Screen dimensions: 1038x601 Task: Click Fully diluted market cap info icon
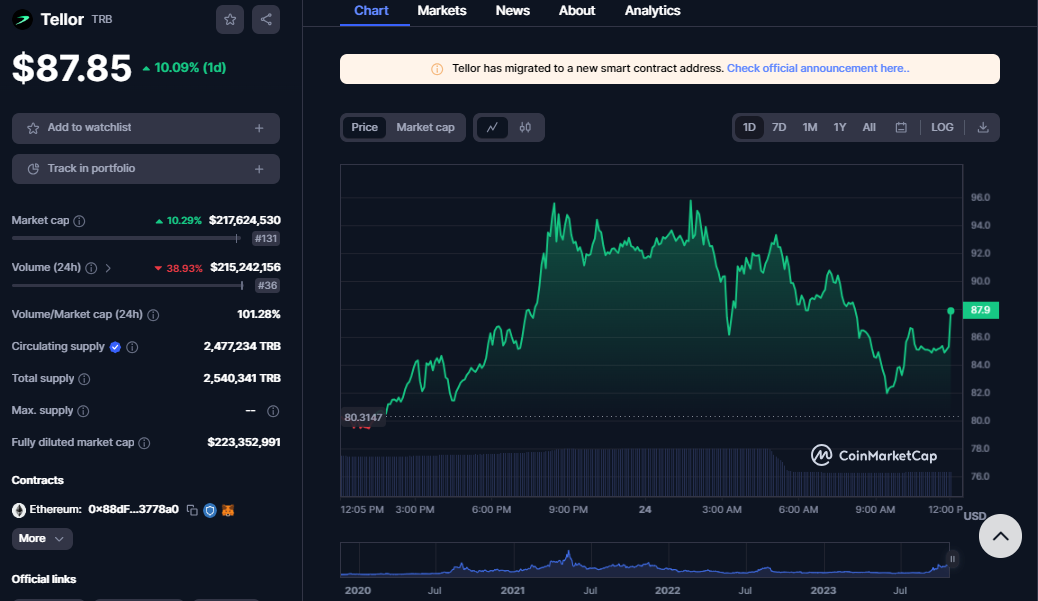click(144, 443)
